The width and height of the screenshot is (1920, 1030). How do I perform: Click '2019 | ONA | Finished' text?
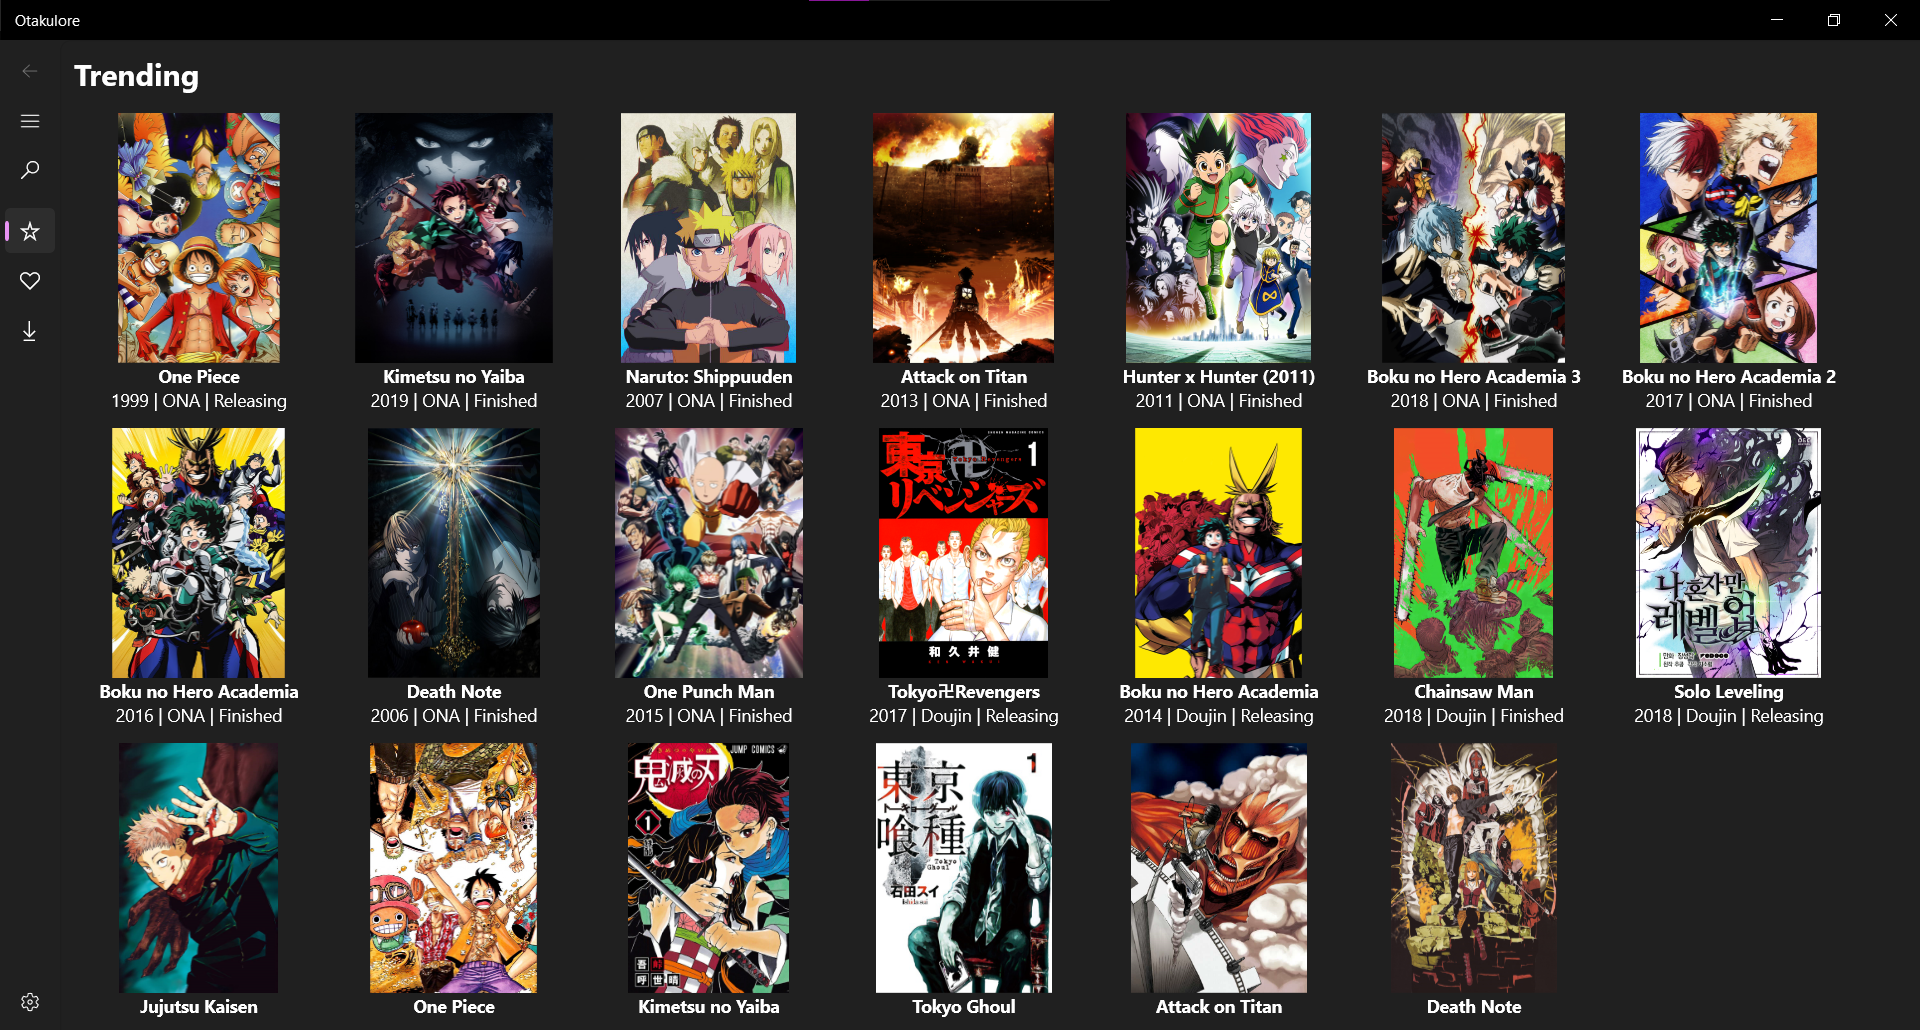tap(454, 401)
